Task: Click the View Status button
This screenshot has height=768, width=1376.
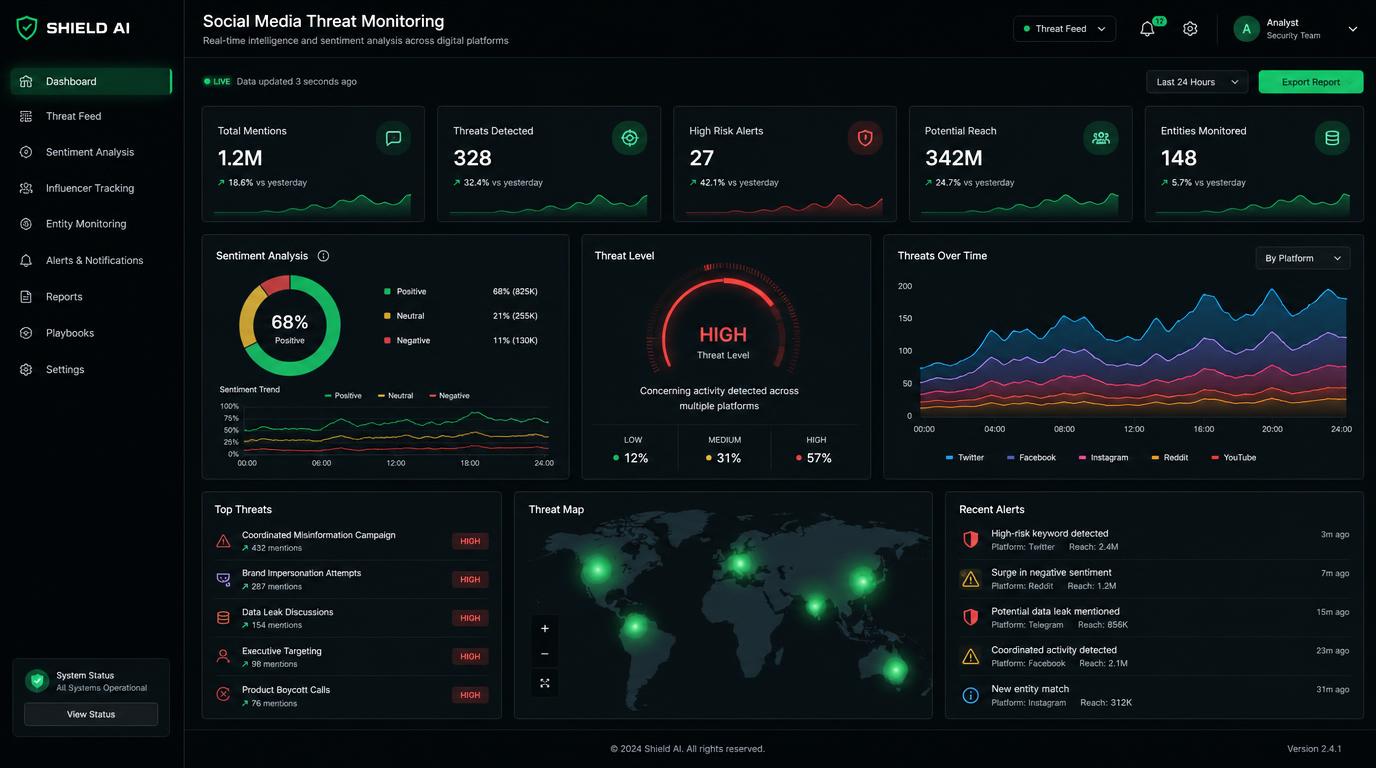Action: coord(91,714)
